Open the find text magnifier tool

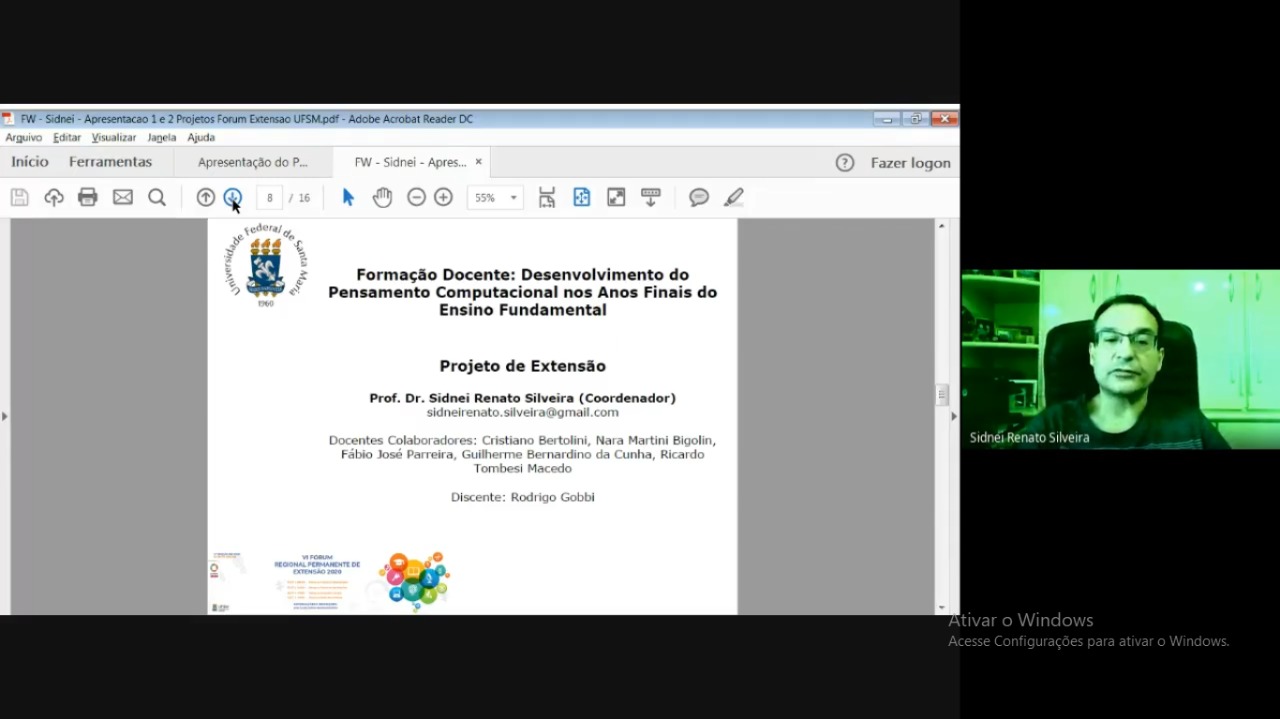(157, 197)
